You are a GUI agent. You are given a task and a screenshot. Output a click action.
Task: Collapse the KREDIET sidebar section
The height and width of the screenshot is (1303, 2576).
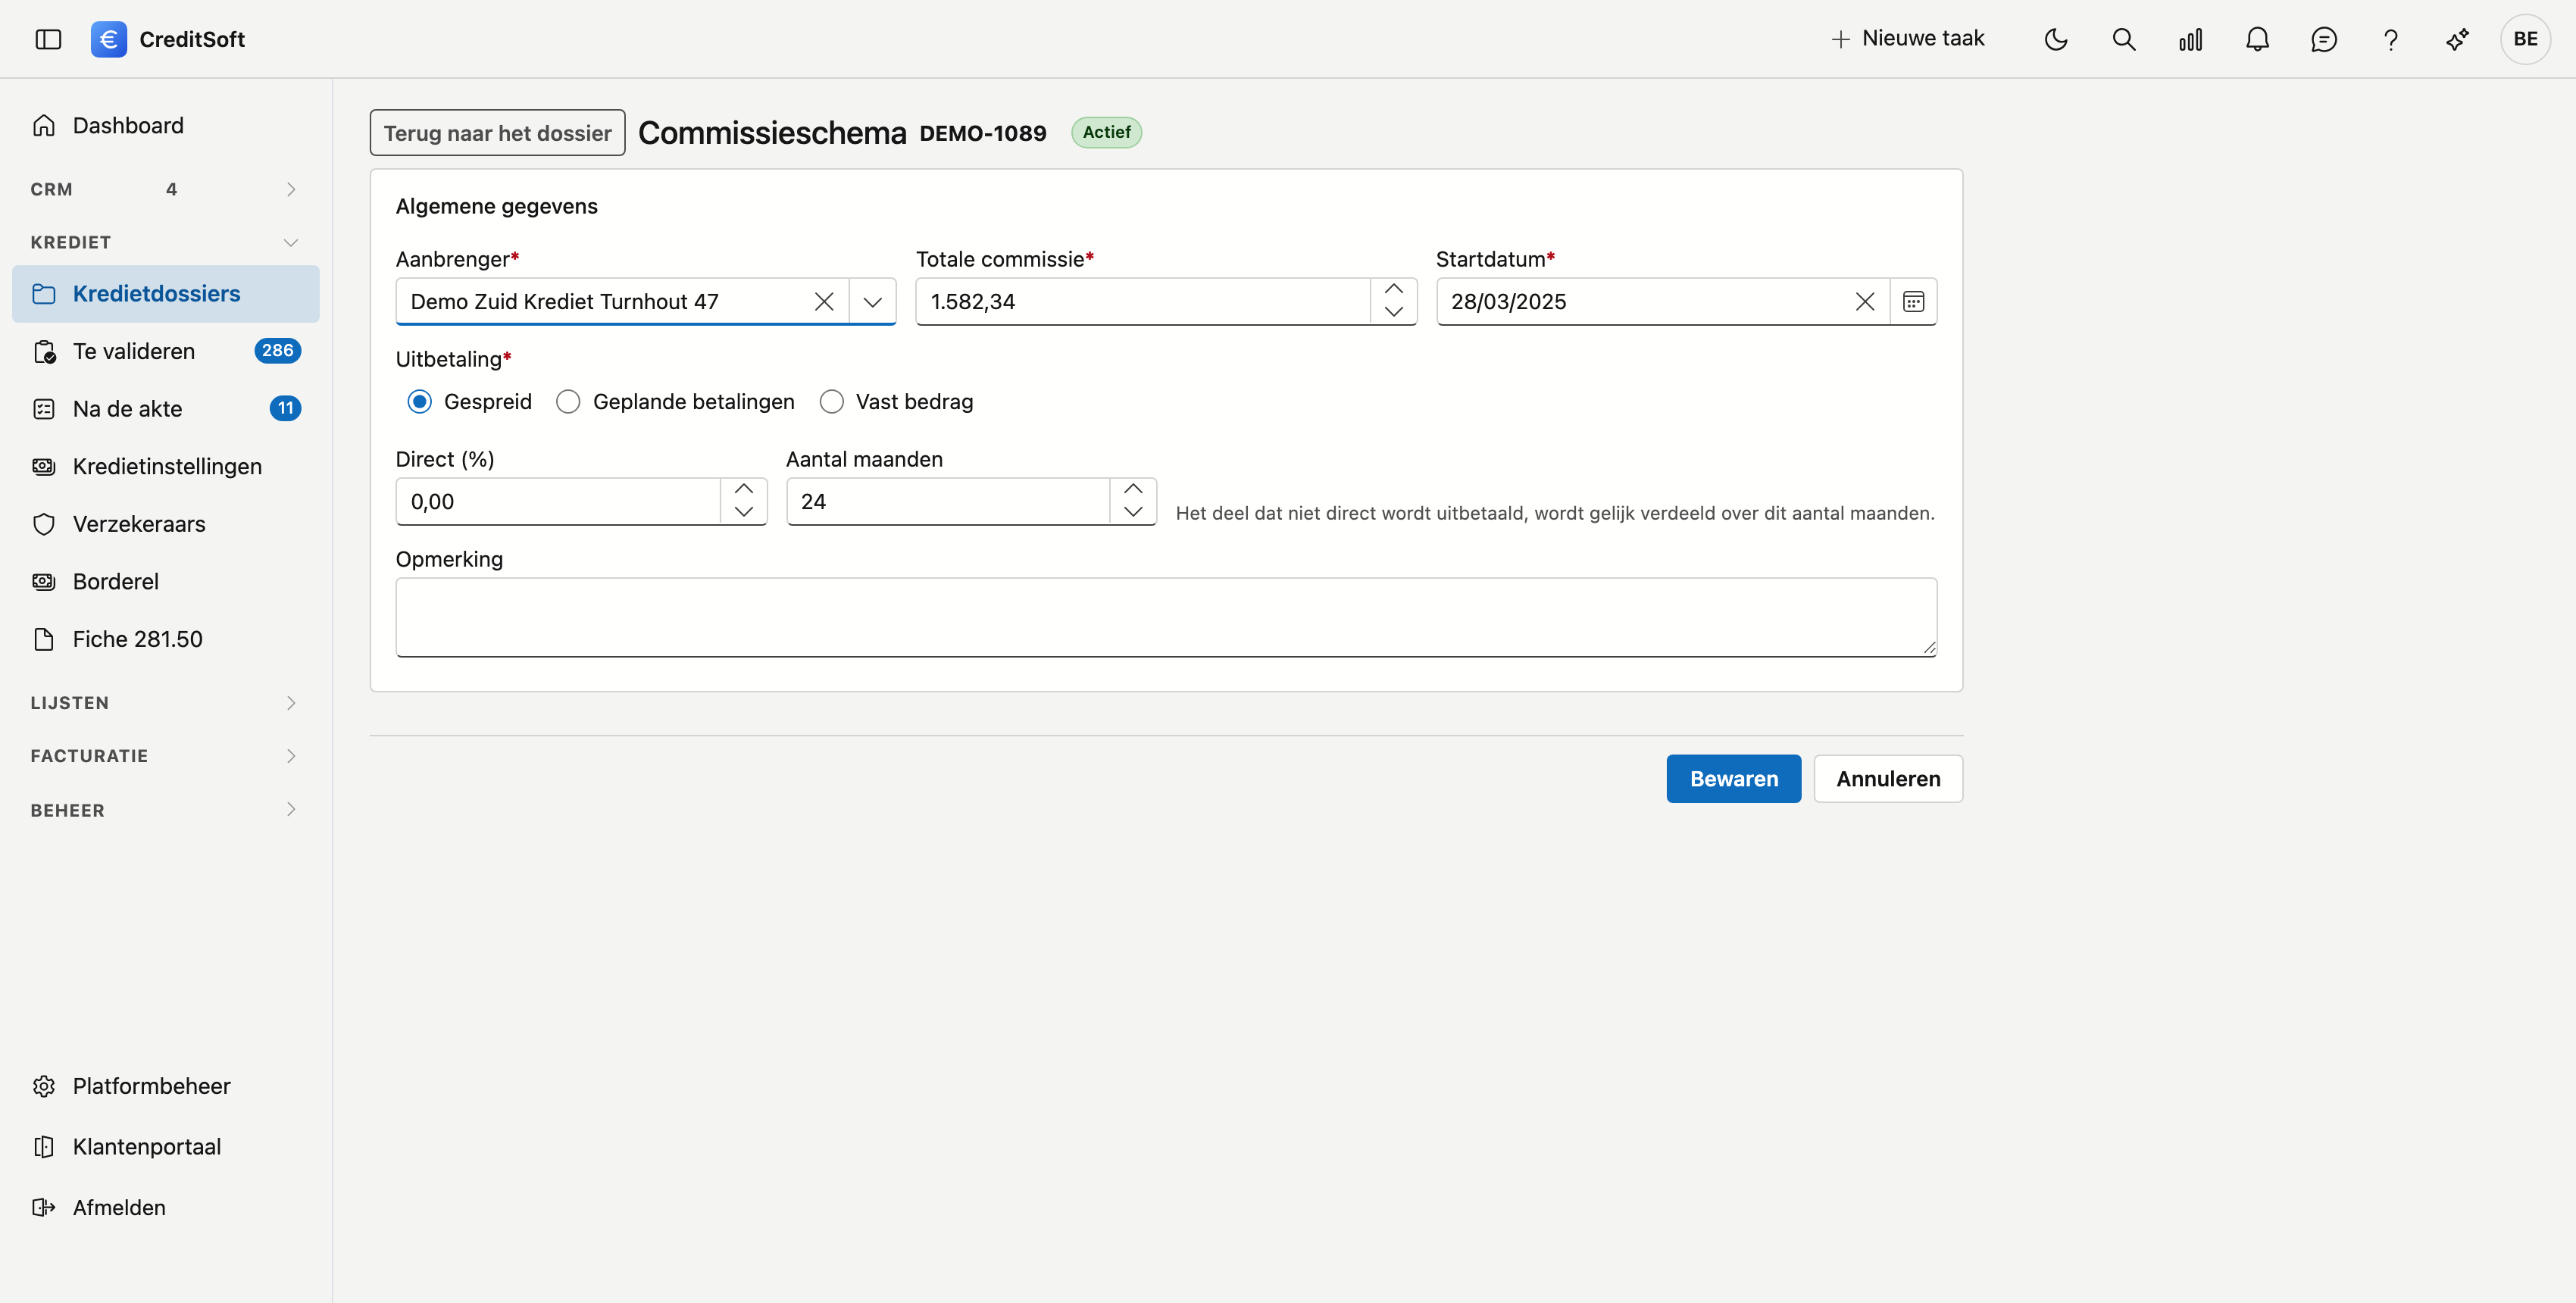[165, 242]
